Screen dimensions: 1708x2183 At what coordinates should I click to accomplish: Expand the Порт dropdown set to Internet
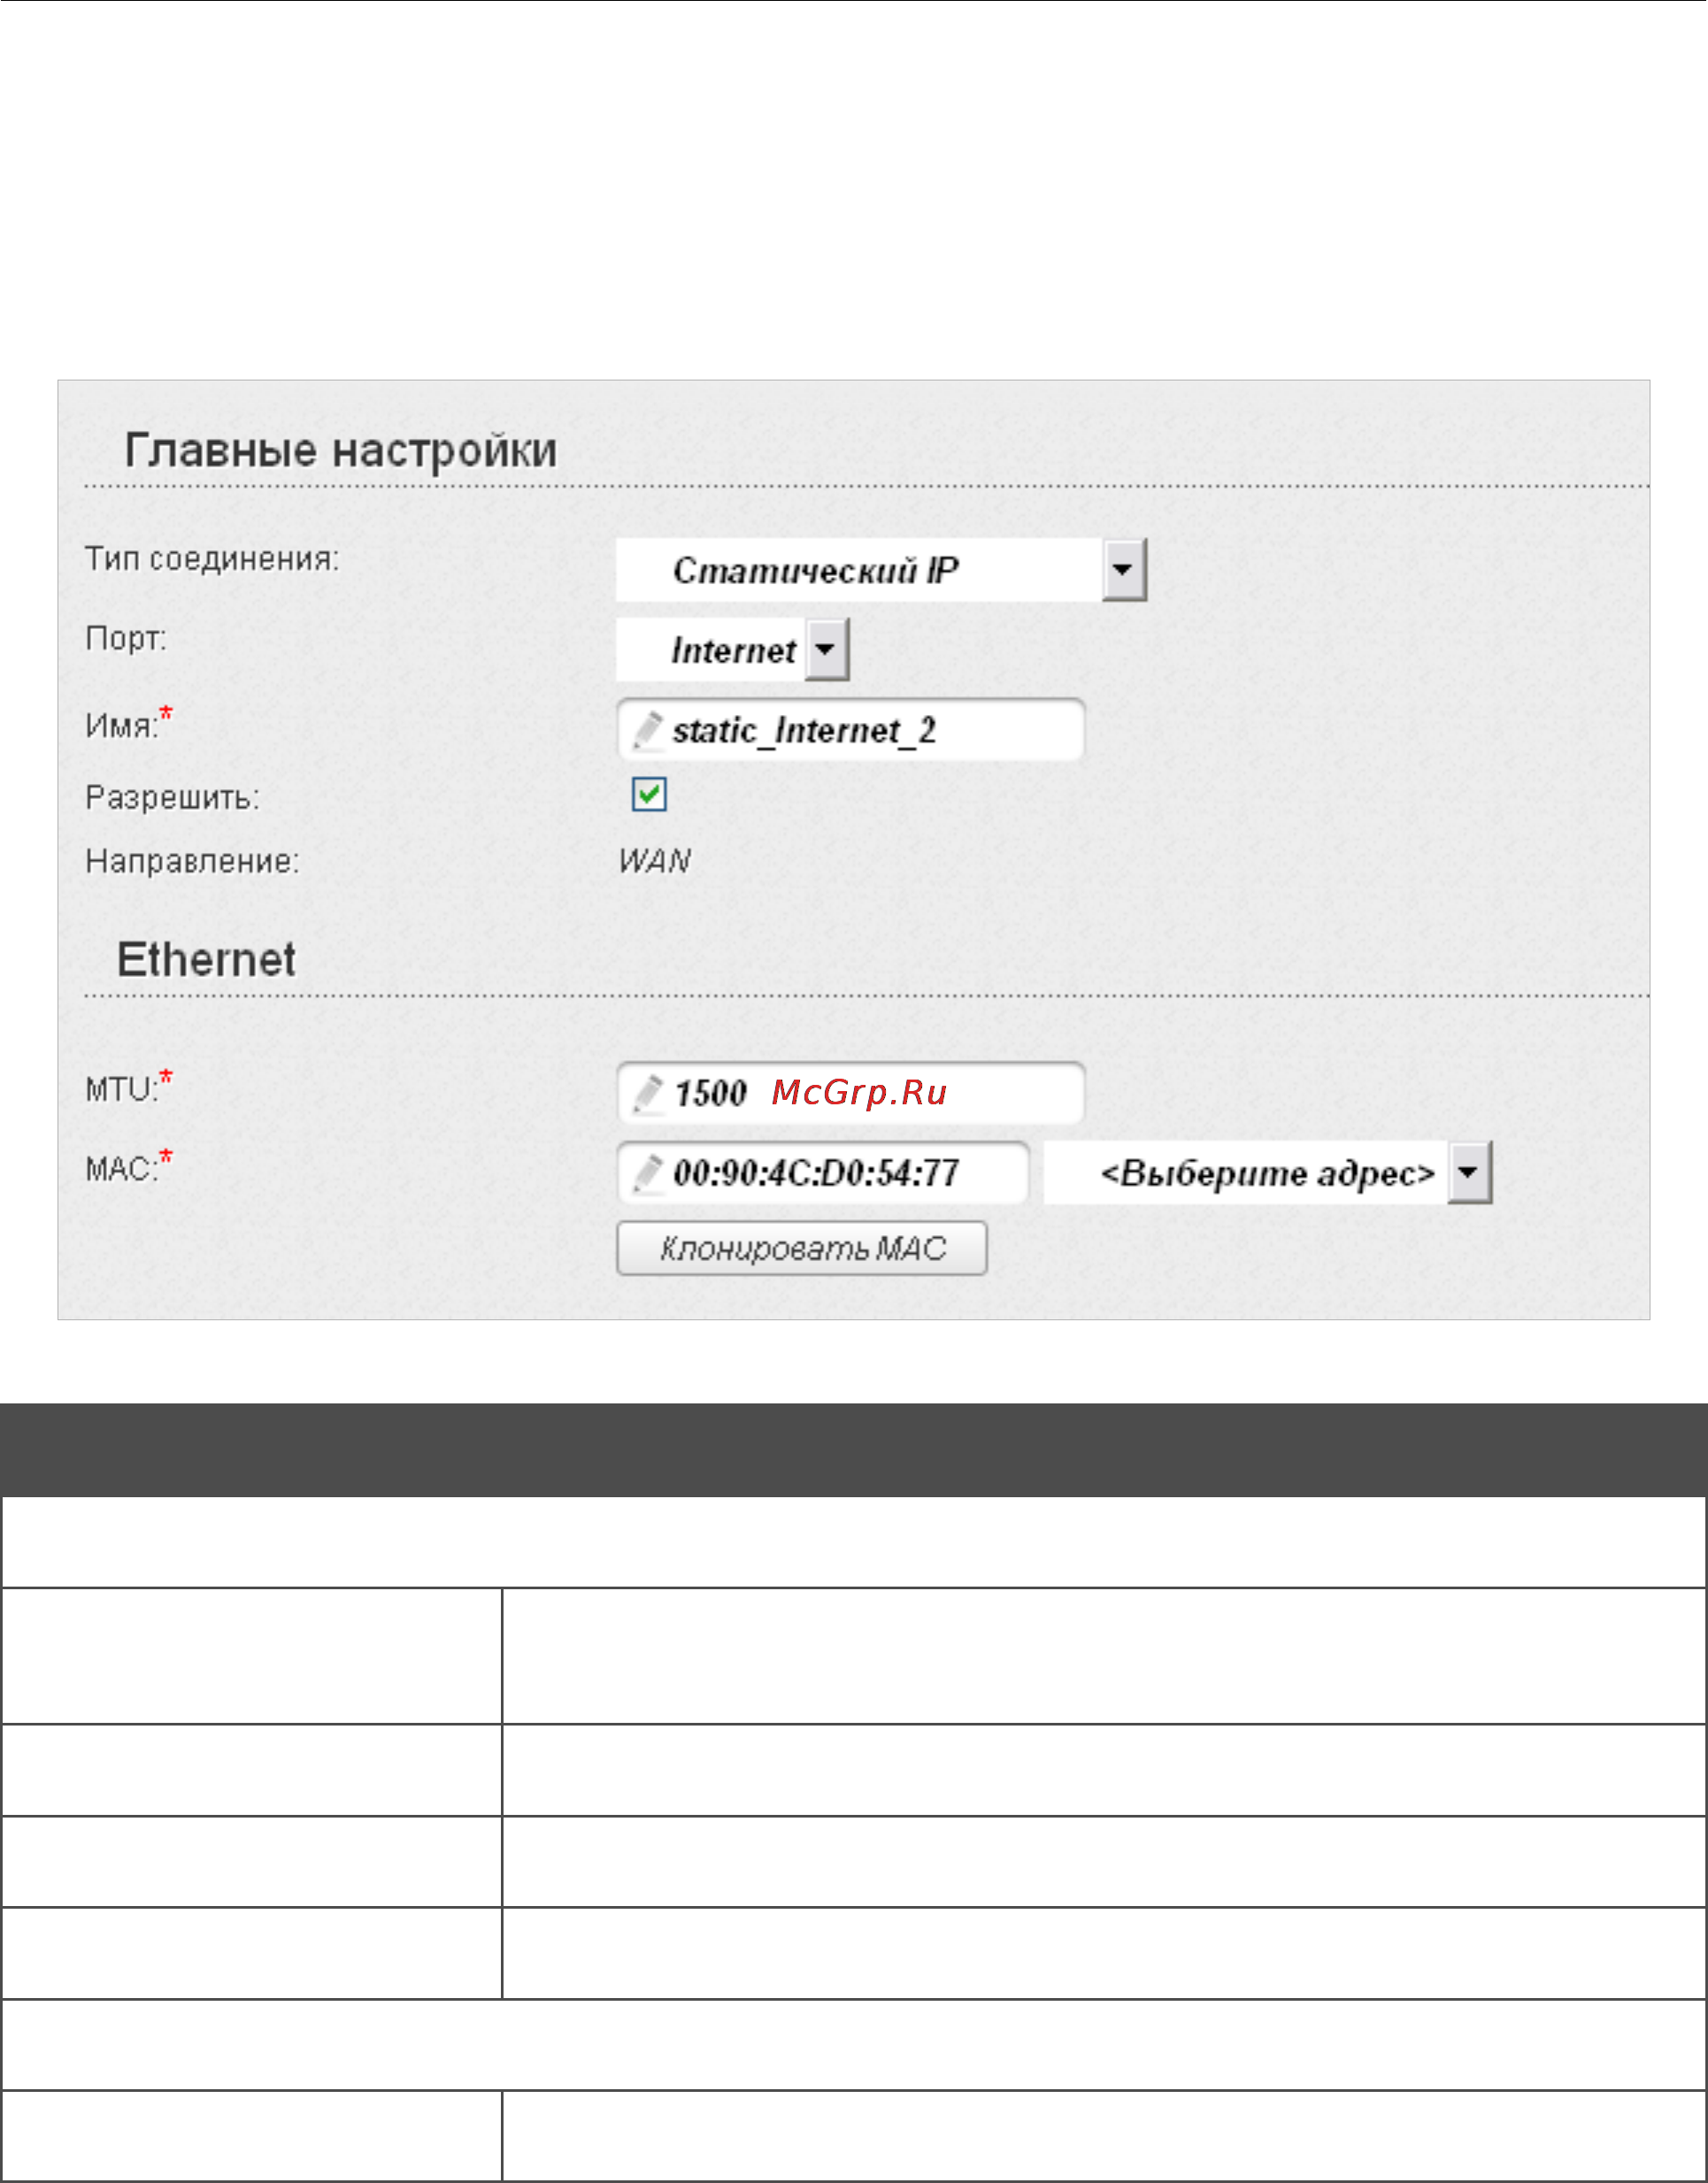tap(733, 650)
